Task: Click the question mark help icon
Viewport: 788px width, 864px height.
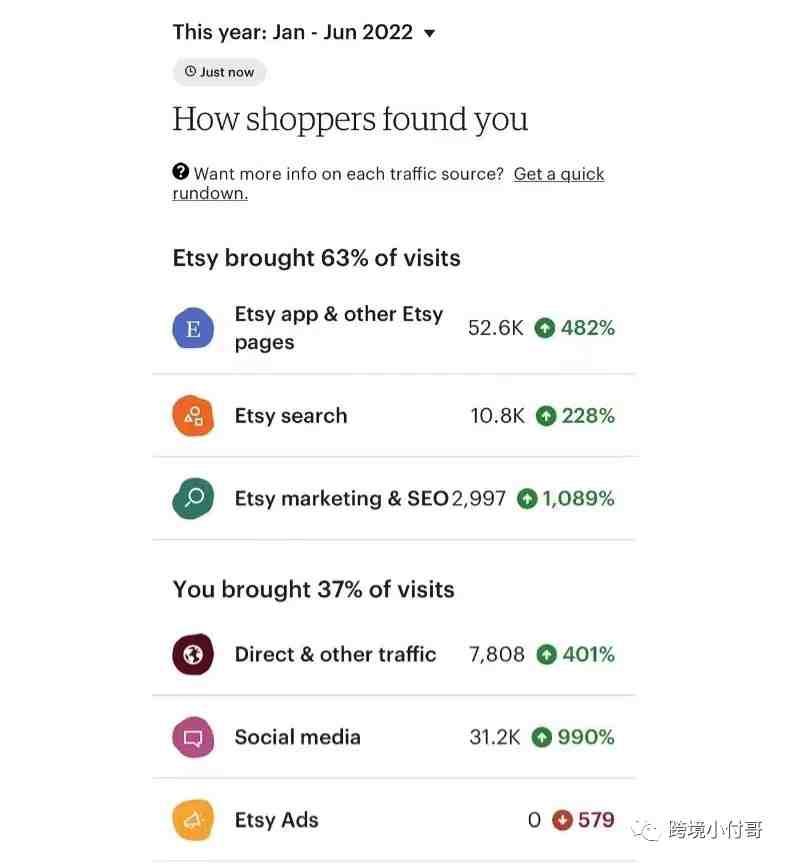Action: click(x=180, y=172)
